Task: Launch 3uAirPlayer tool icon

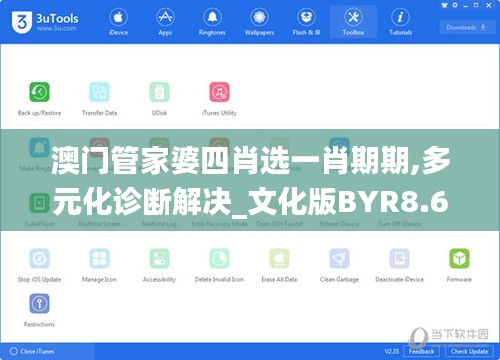Action: (39, 203)
